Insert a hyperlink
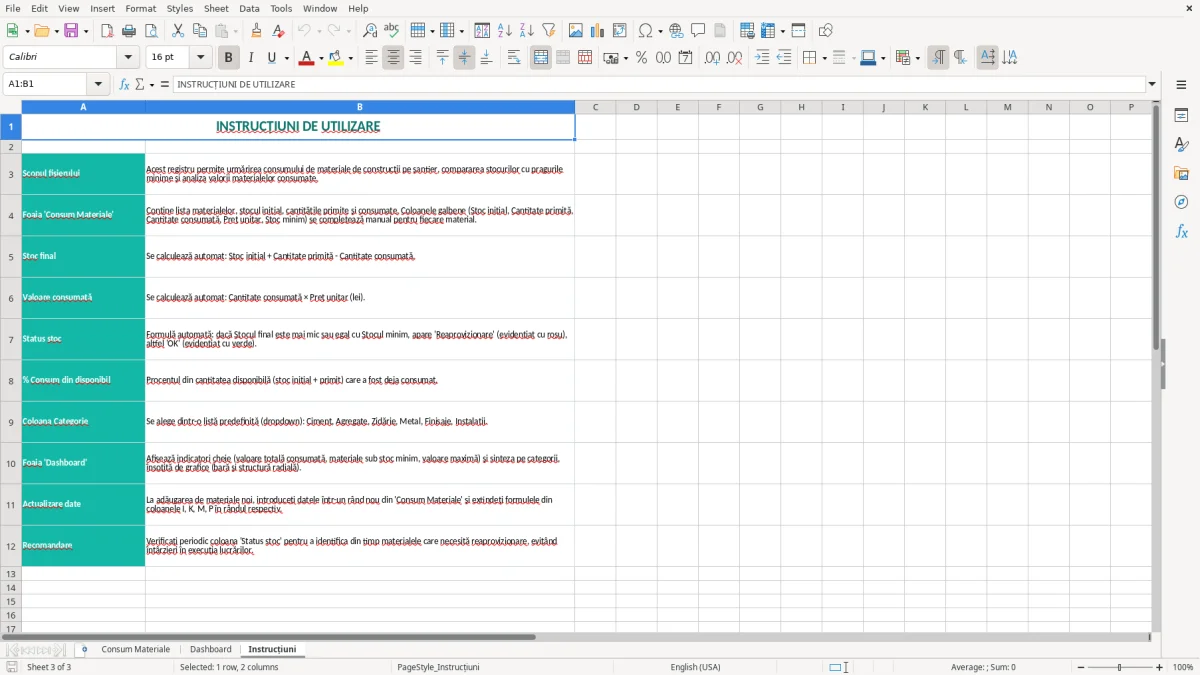 pyautogui.click(x=676, y=31)
